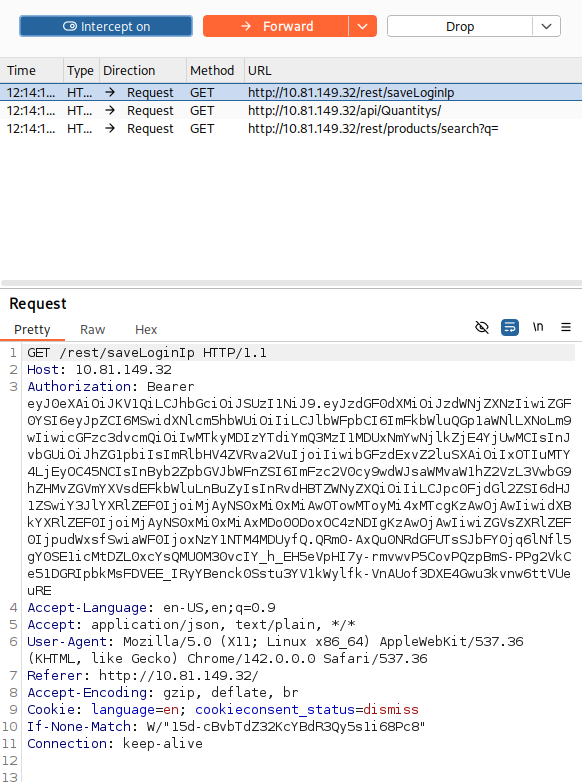582x782 pixels.
Task: Click the arrow icon inside Forward button
Action: pos(246,26)
